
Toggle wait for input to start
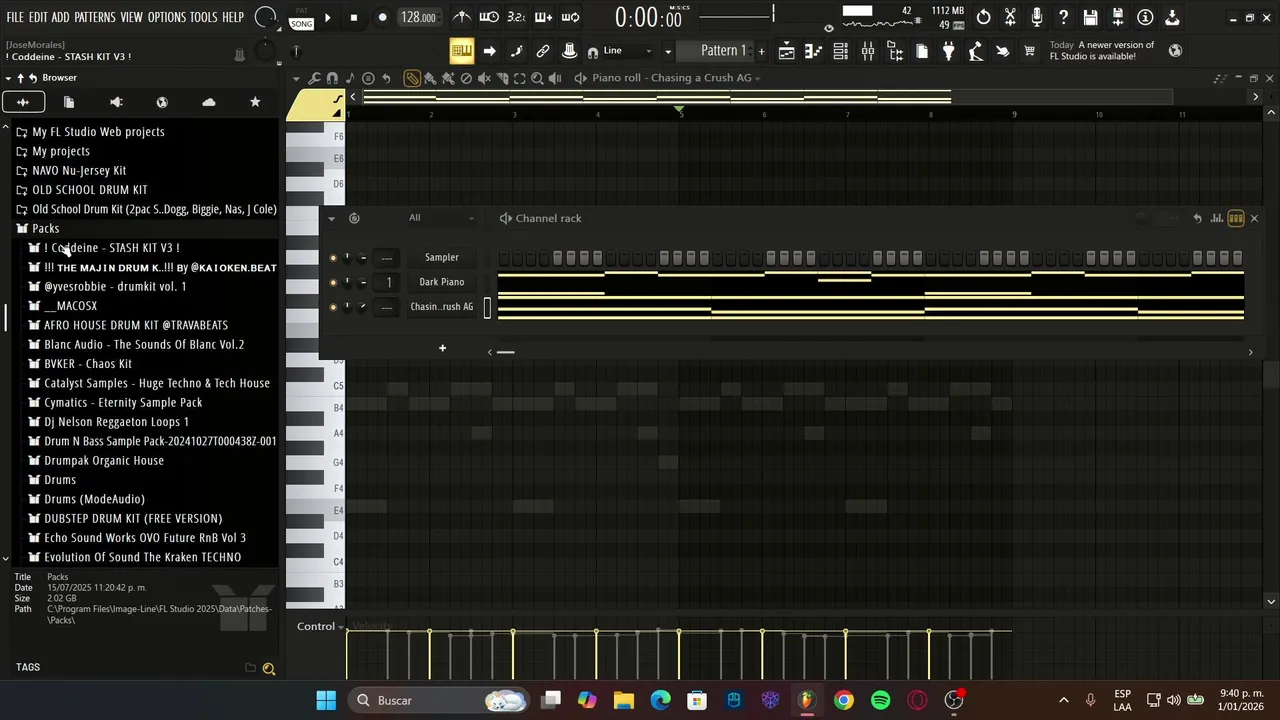click(x=489, y=17)
